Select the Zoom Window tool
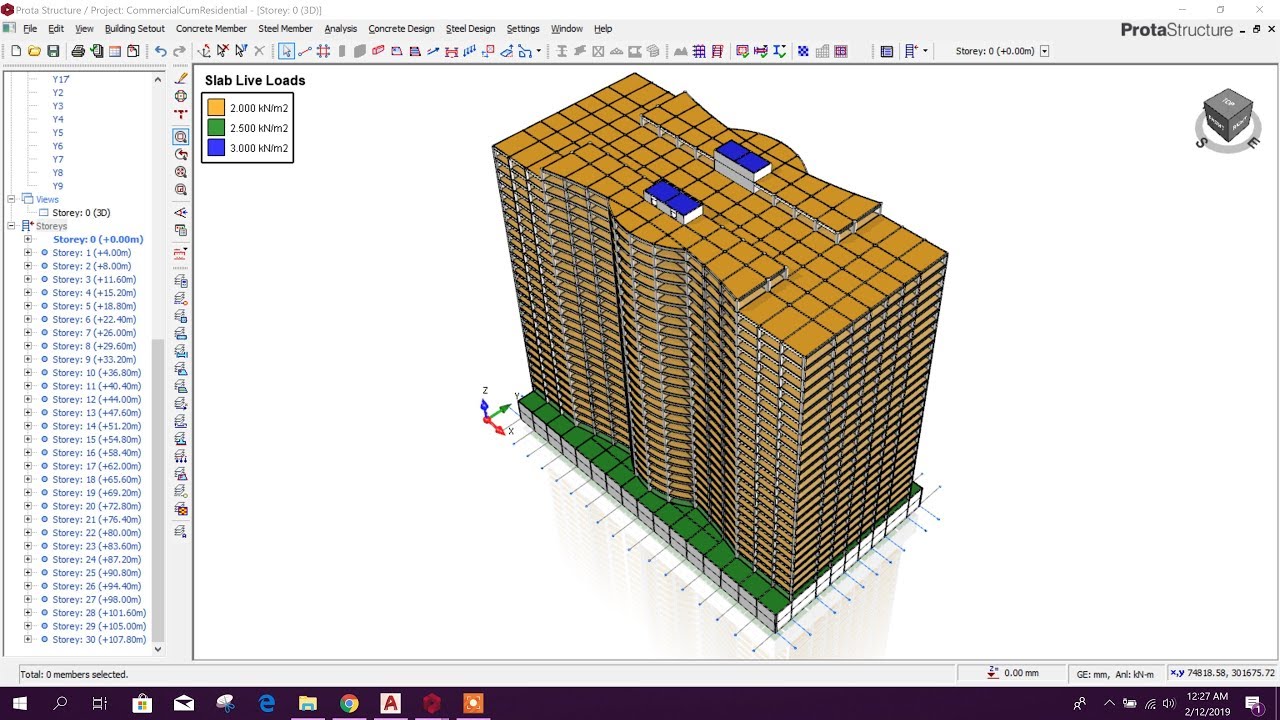This screenshot has height=720, width=1280. pyautogui.click(x=181, y=135)
